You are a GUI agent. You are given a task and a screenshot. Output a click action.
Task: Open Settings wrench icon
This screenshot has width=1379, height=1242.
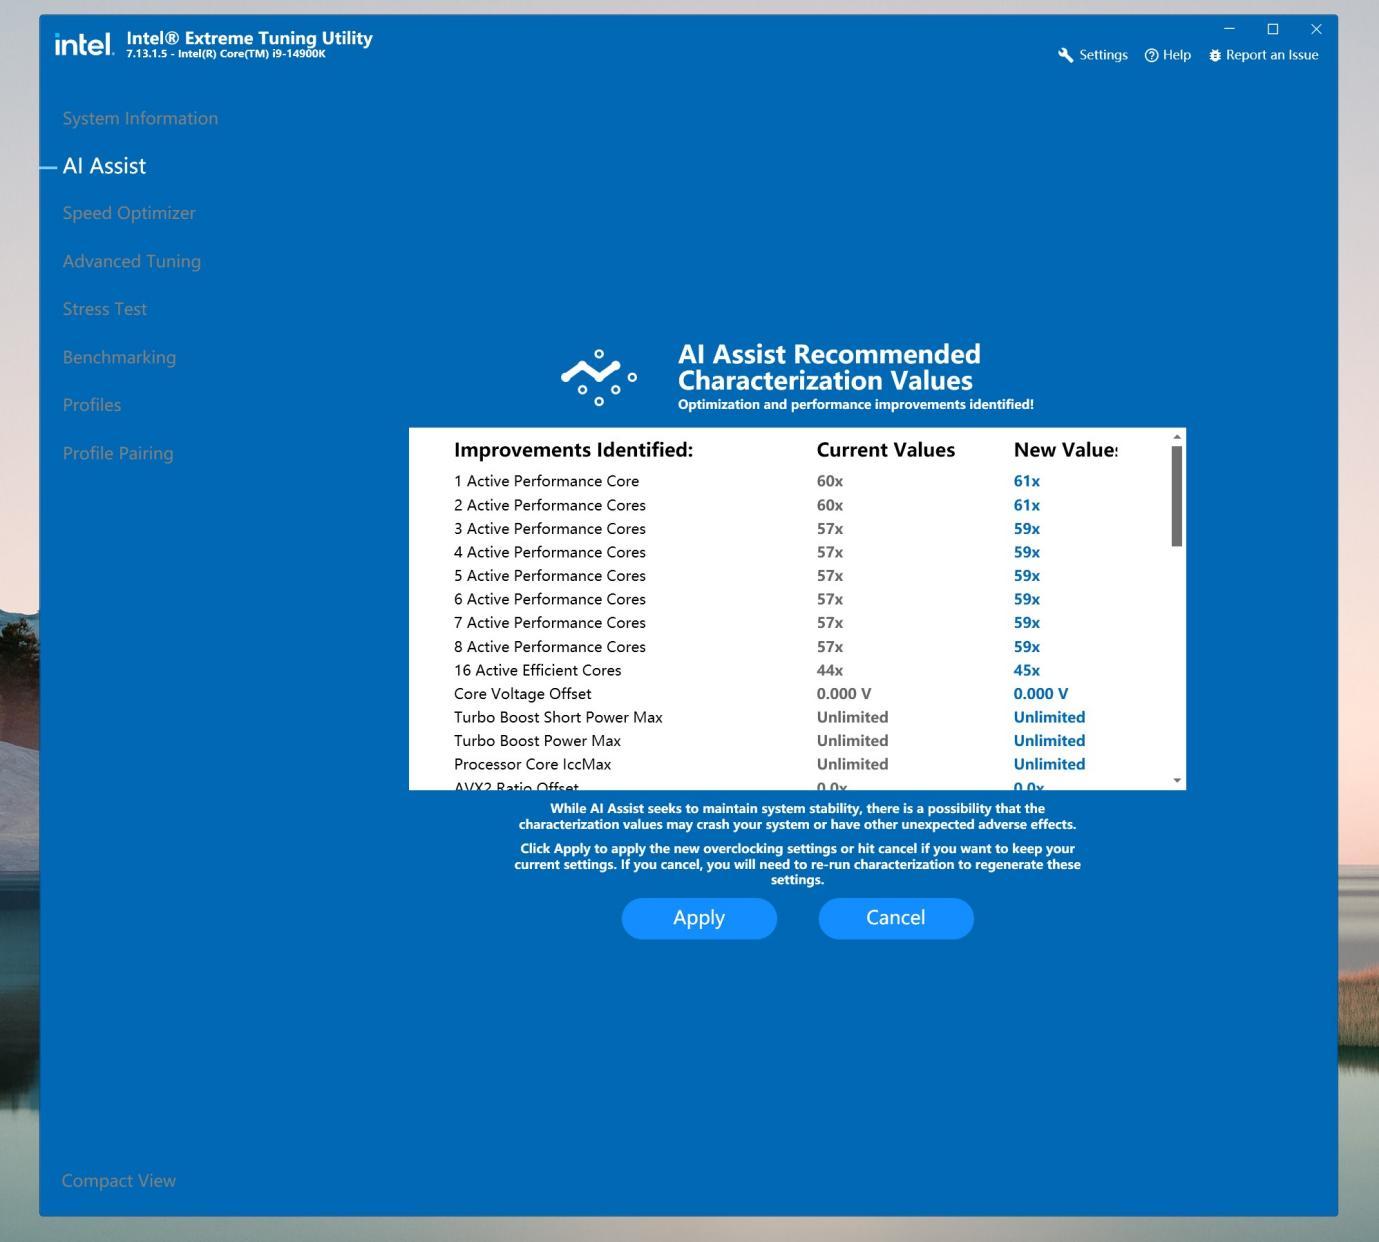[x=1066, y=55]
